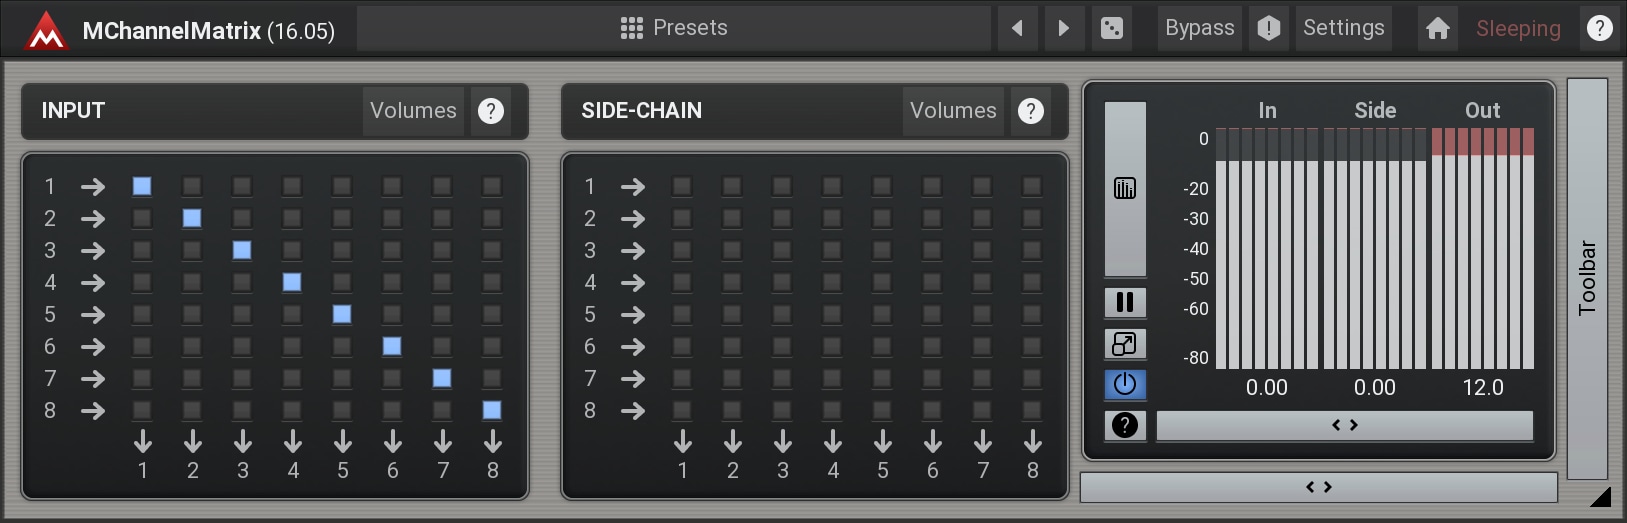
Task: Toggle input 1 to output 1 routing cell
Action: click(x=142, y=186)
